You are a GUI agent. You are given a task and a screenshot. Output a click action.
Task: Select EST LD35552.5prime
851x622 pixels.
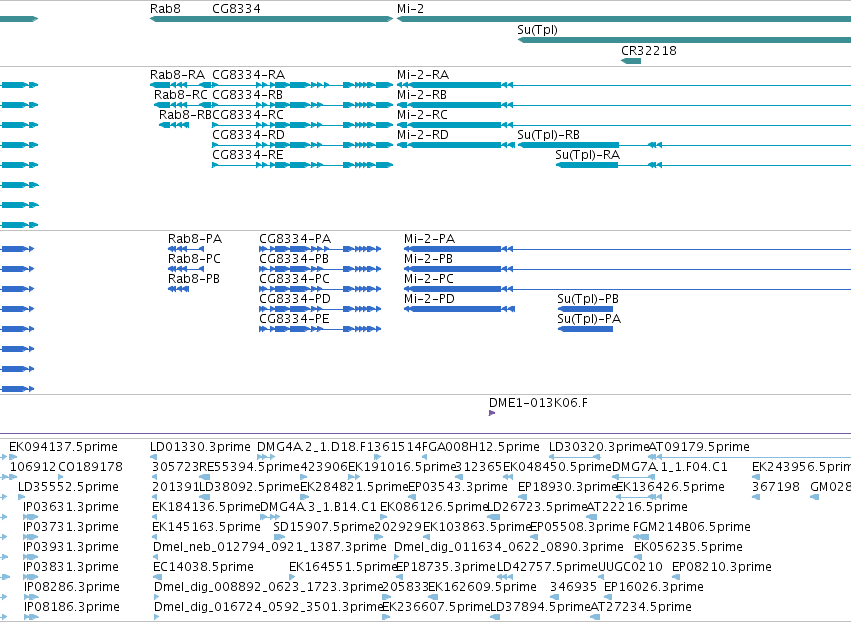click(68, 487)
